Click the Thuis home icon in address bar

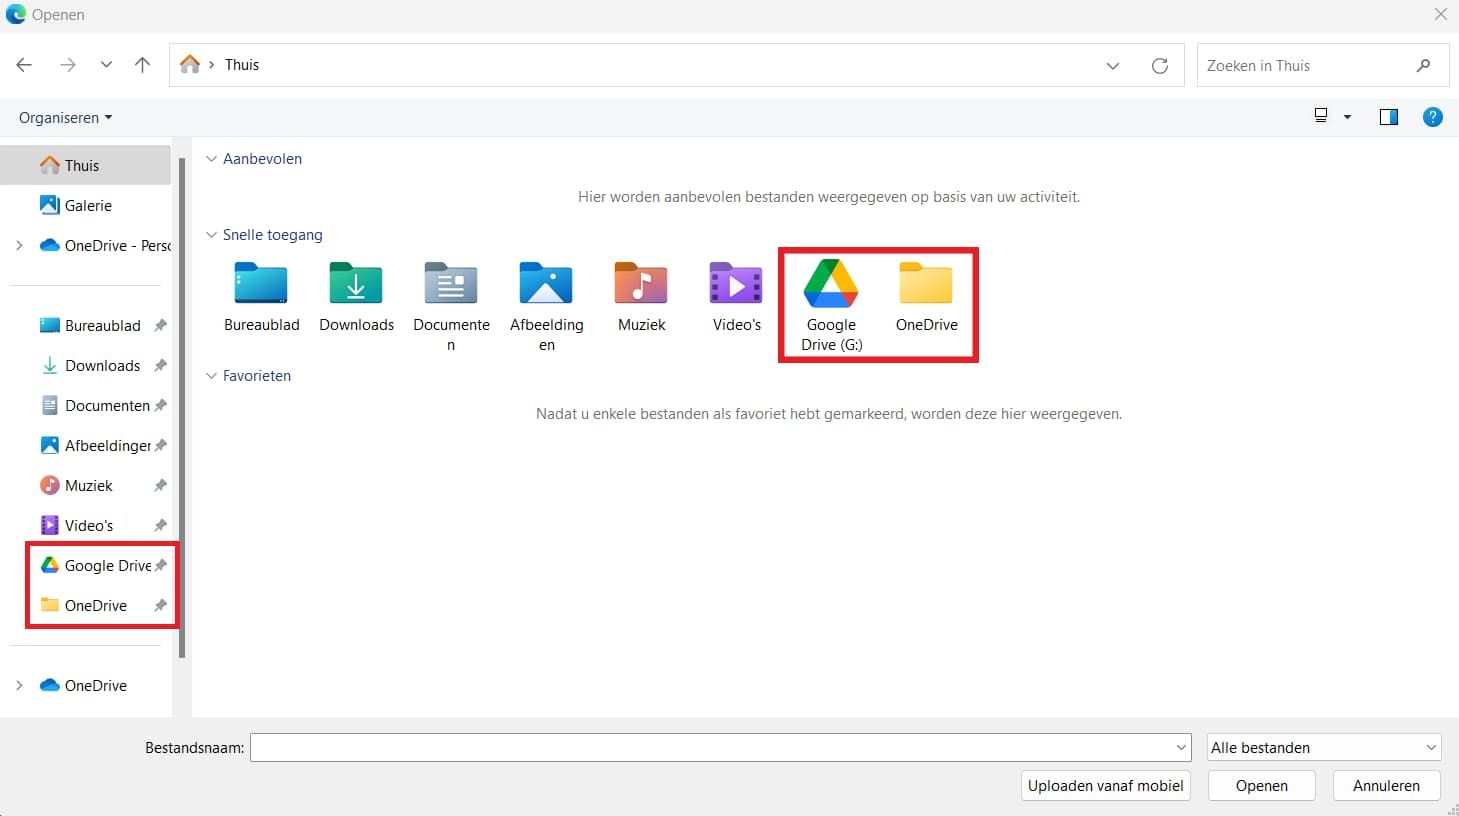(x=190, y=65)
